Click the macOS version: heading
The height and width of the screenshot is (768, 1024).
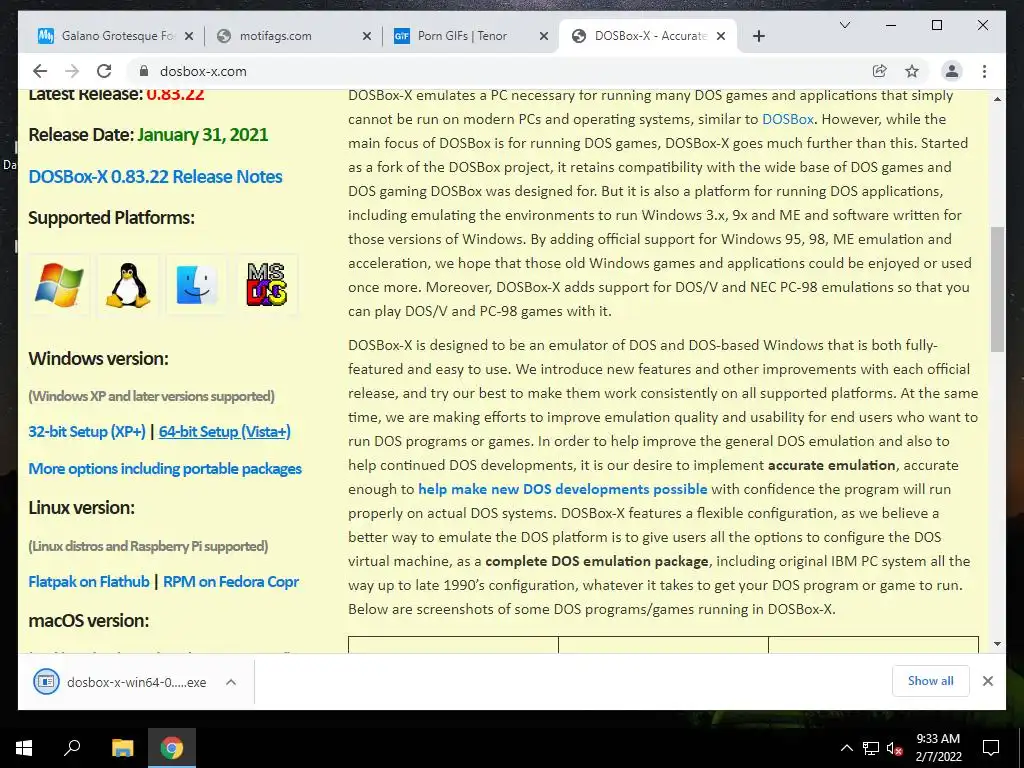click(89, 620)
